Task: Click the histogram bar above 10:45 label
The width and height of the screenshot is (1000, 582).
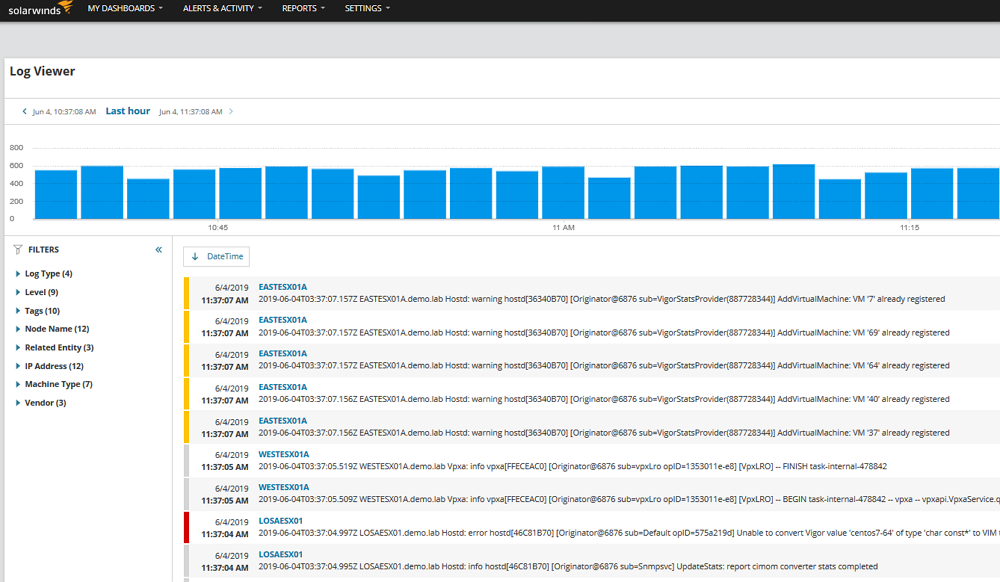Action: 240,193
